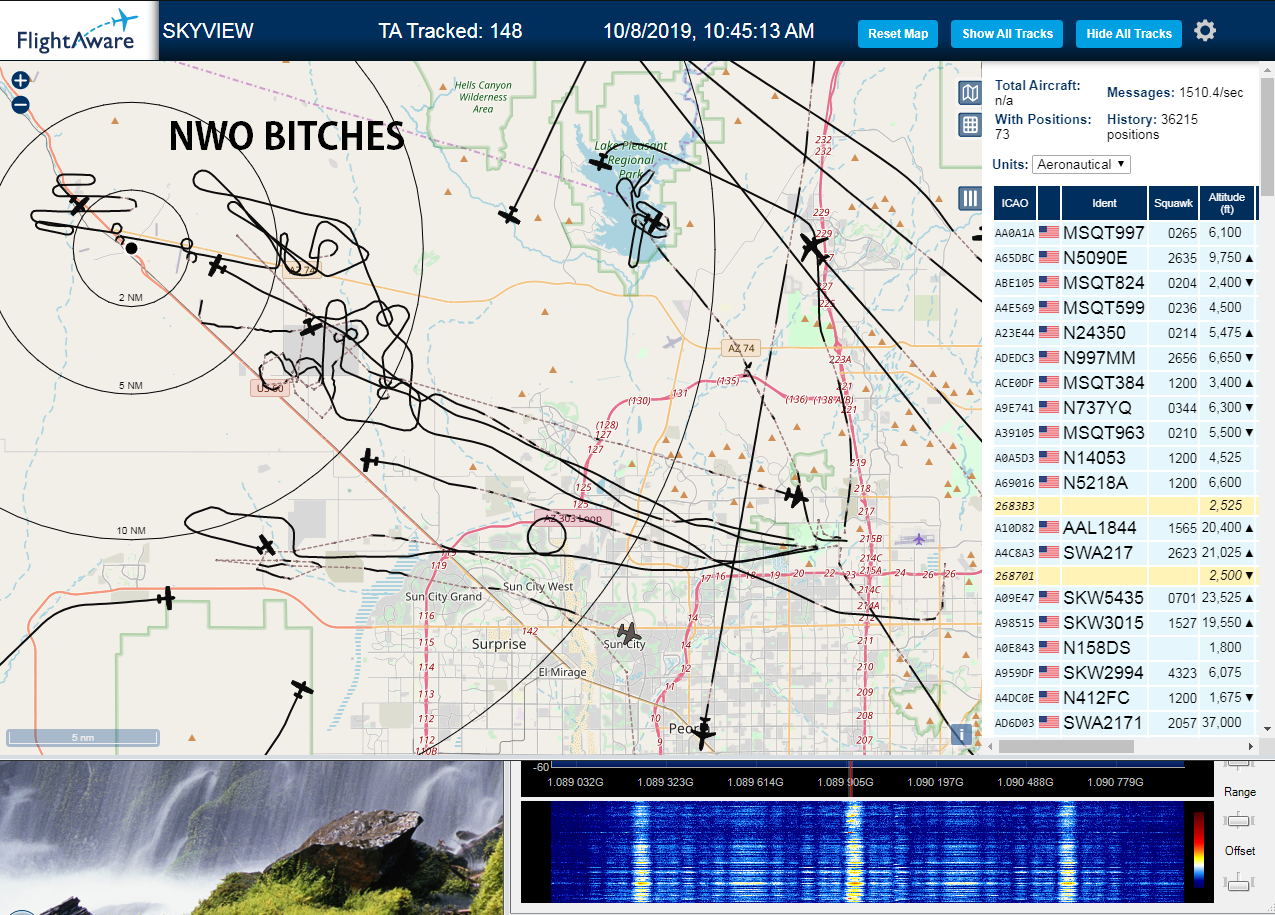Zoom out of the map with minus icon

pos(20,104)
